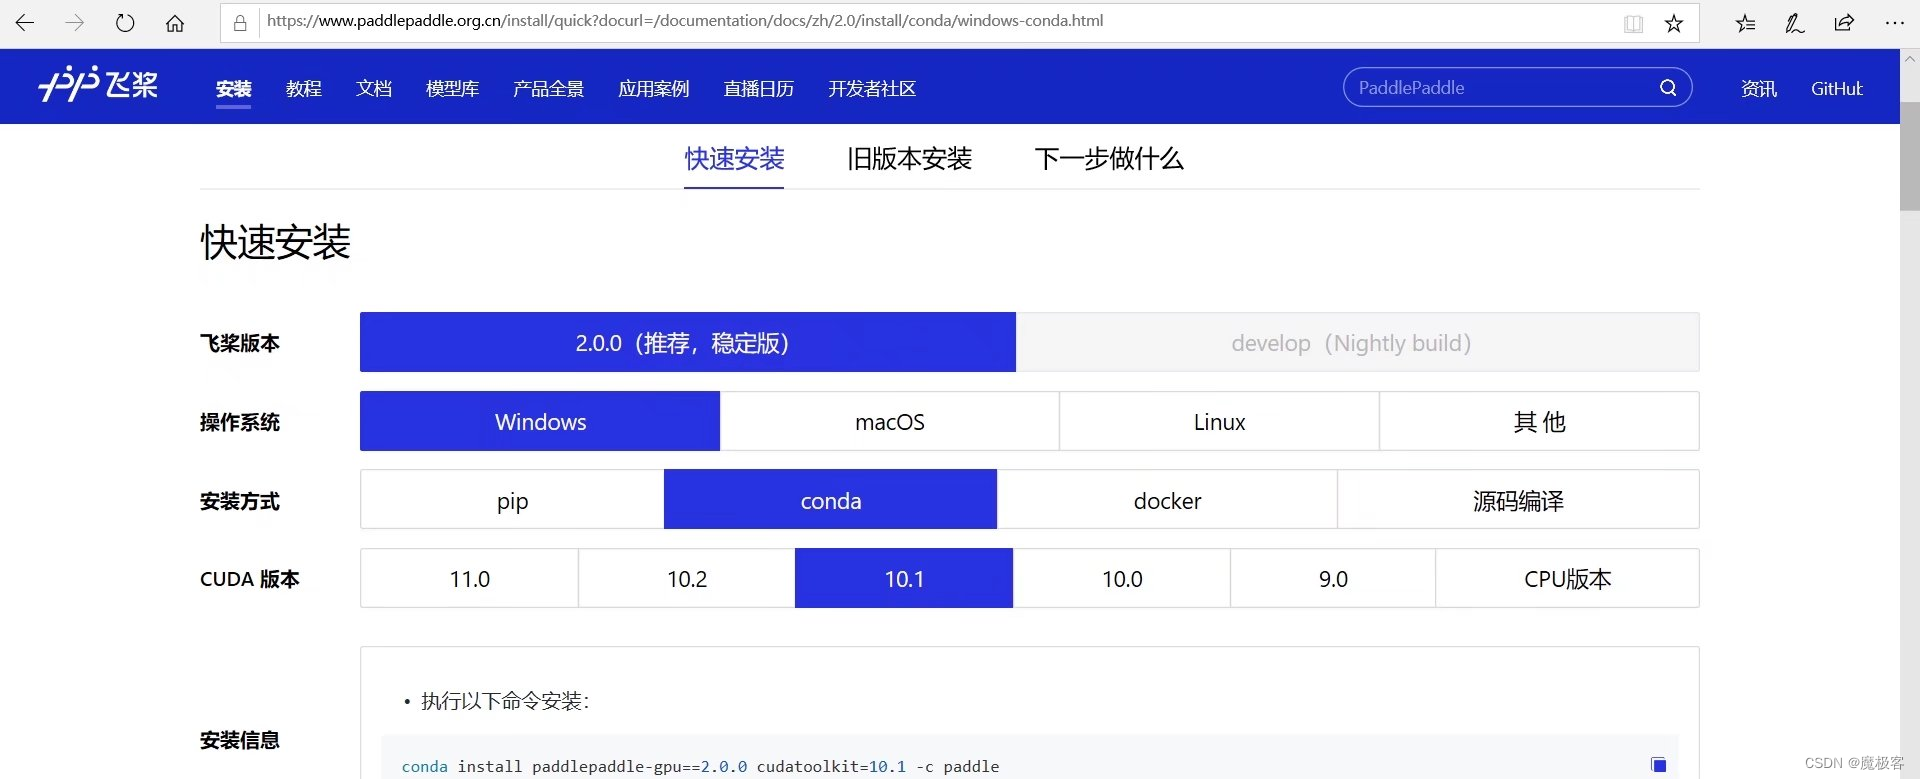1920x779 pixels.
Task: Select version 2.0.0 (推荐, 稳定版)
Action: coord(688,342)
